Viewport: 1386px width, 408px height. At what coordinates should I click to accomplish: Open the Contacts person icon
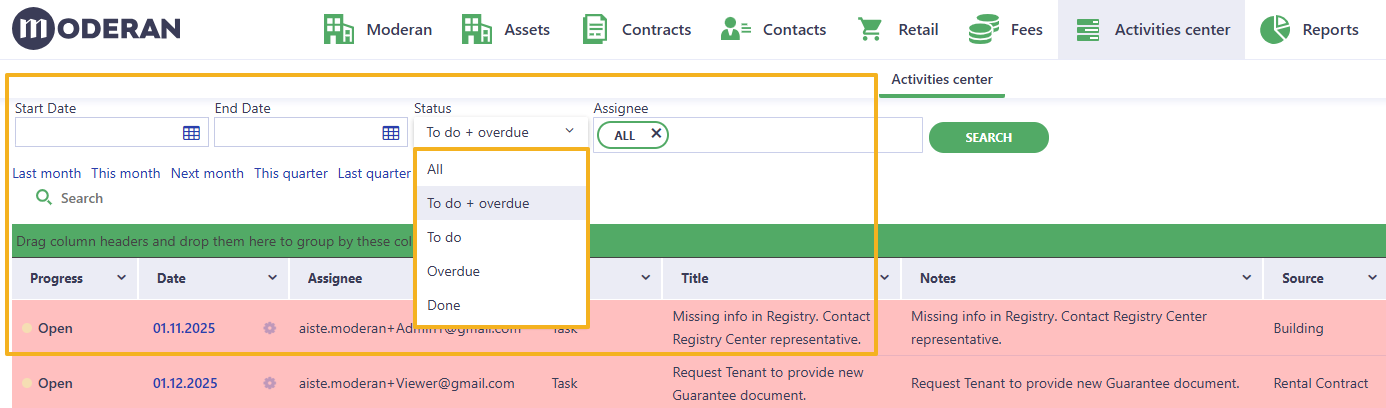[736, 29]
